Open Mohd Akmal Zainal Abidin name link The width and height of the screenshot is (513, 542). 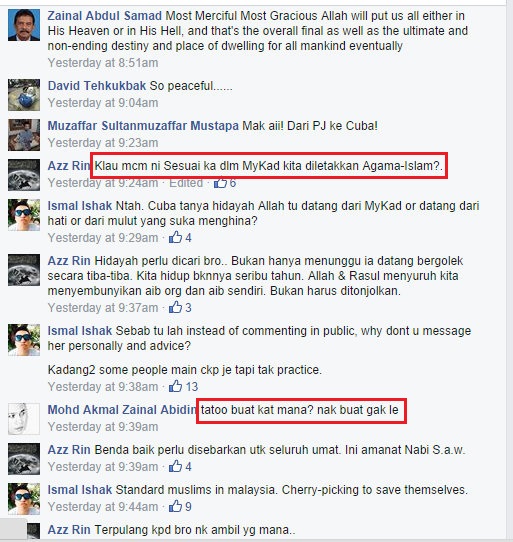tap(122, 410)
